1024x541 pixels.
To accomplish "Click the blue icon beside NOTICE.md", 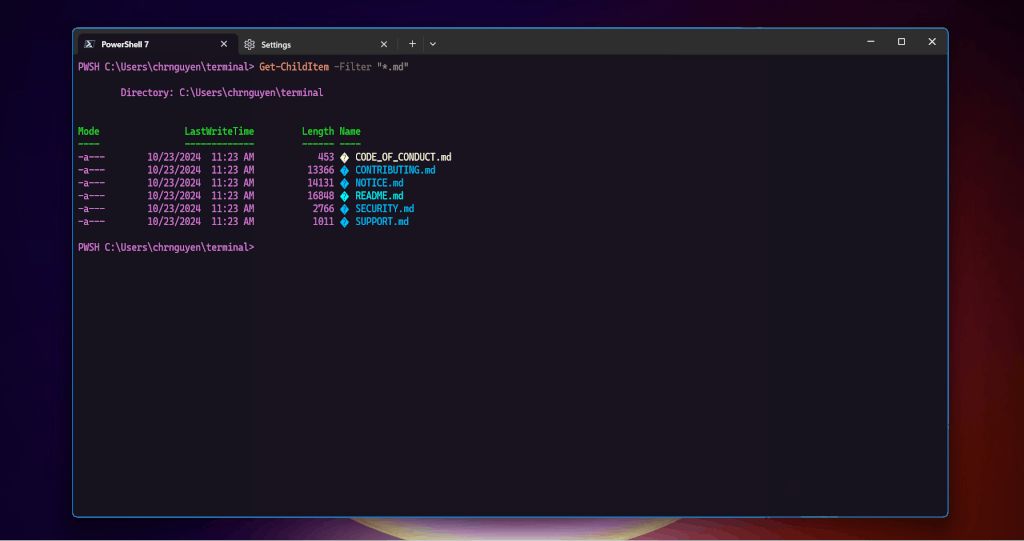I will [x=345, y=183].
